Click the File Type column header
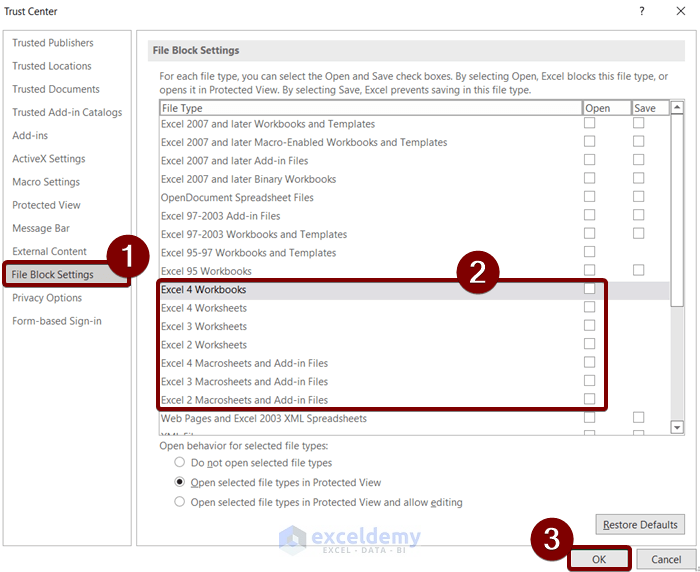The height and width of the screenshot is (572, 700). pyautogui.click(x=371, y=108)
